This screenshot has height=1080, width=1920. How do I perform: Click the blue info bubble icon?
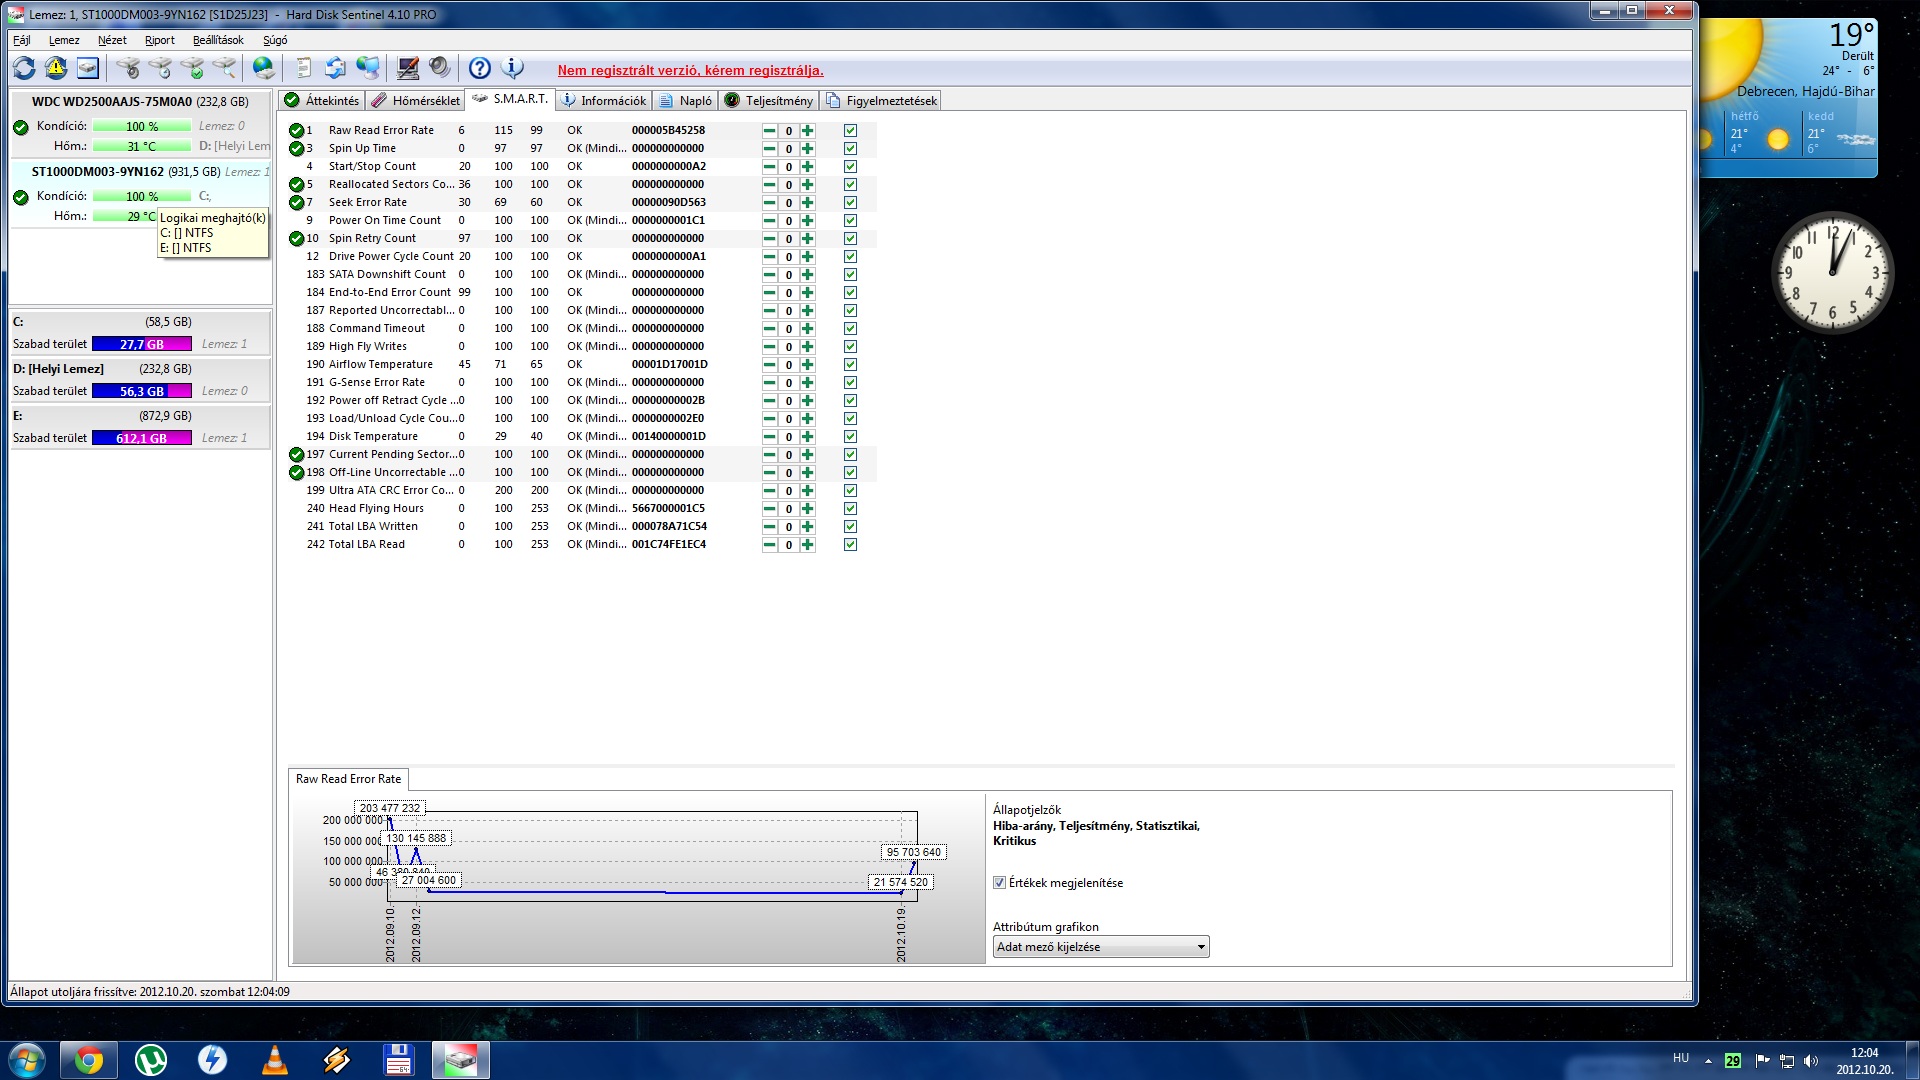(512, 68)
